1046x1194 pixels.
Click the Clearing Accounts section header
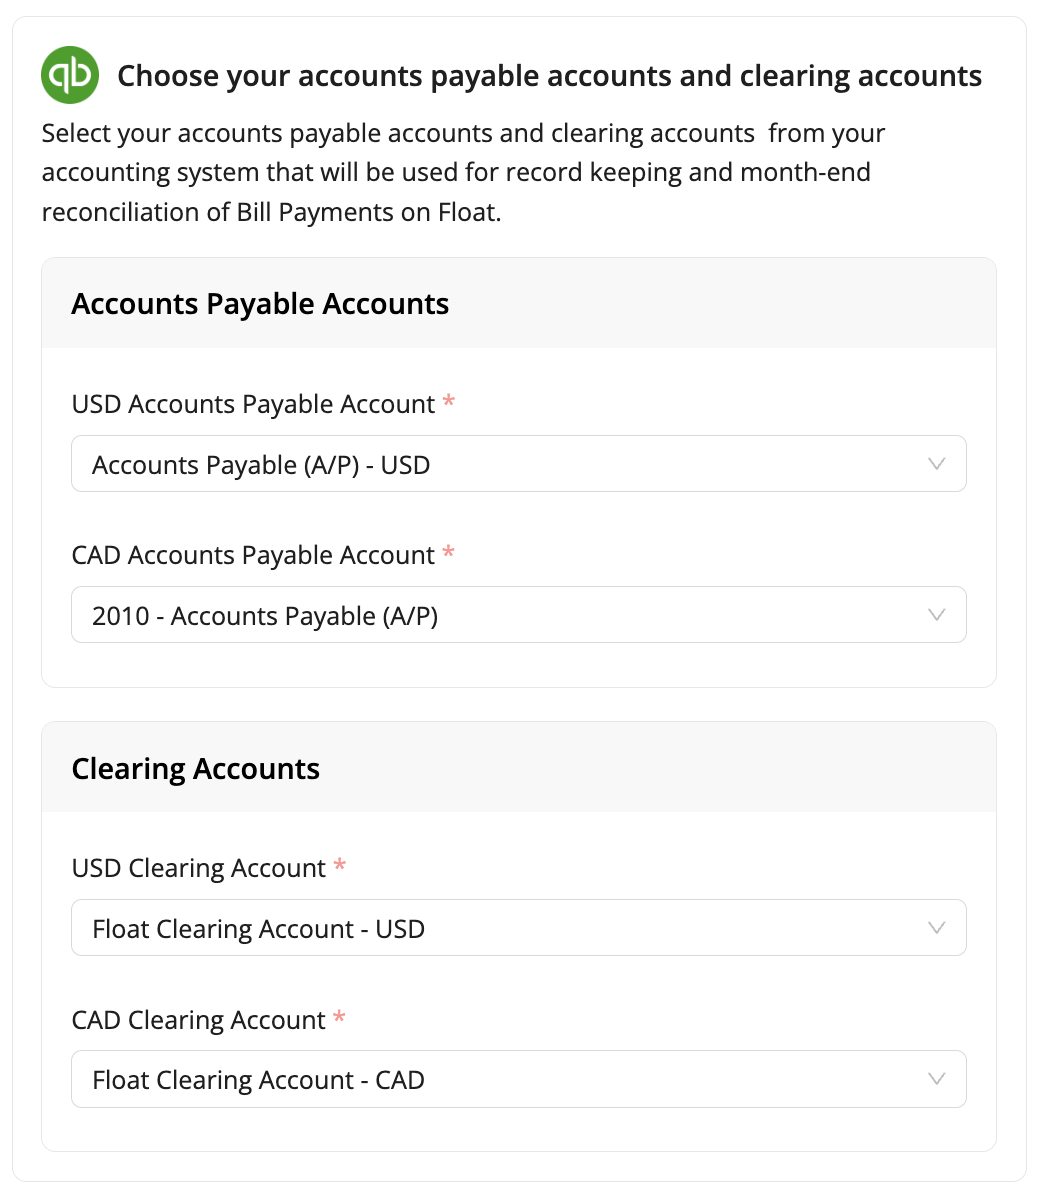tap(196, 768)
